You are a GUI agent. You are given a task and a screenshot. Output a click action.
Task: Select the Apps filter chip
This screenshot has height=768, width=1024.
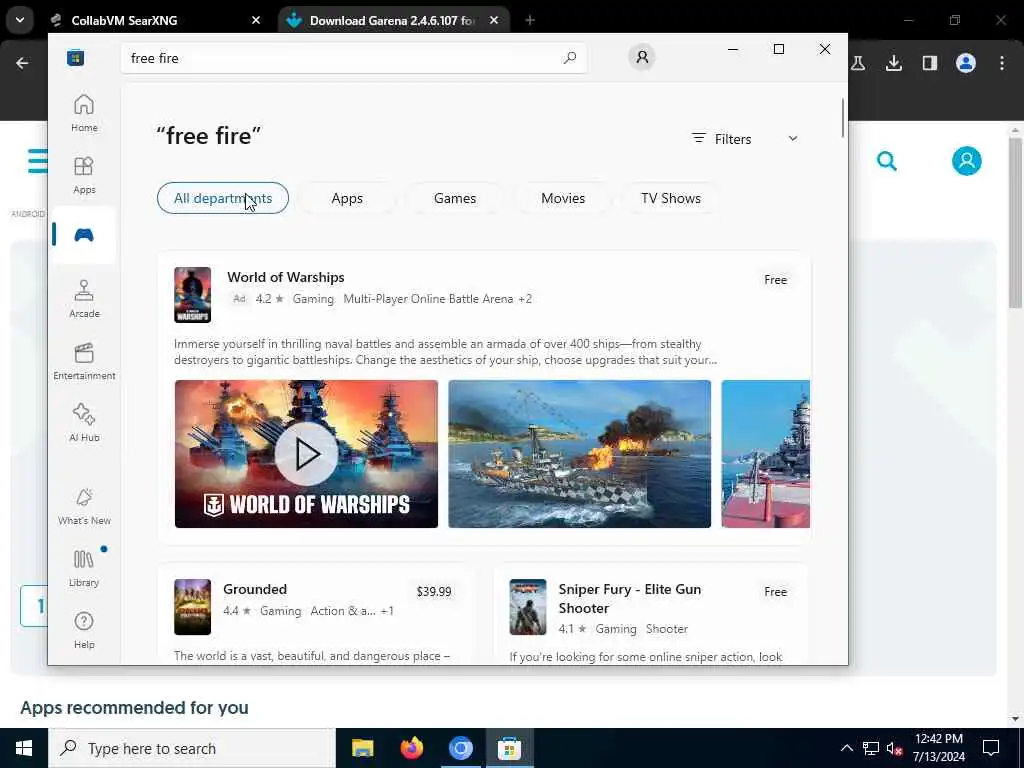(x=347, y=198)
